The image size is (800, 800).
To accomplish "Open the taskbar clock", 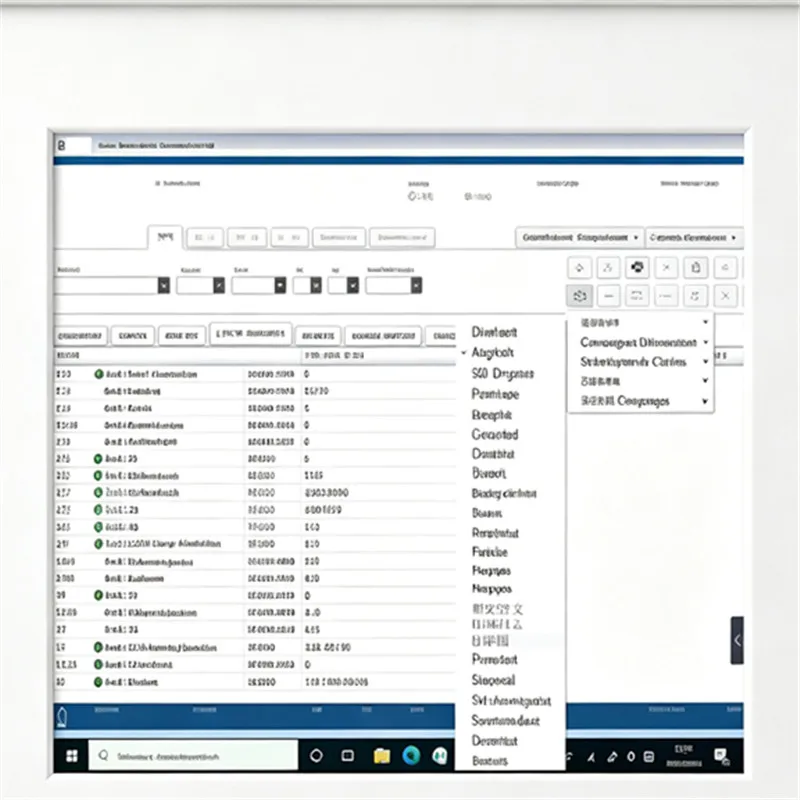I will coord(684,756).
